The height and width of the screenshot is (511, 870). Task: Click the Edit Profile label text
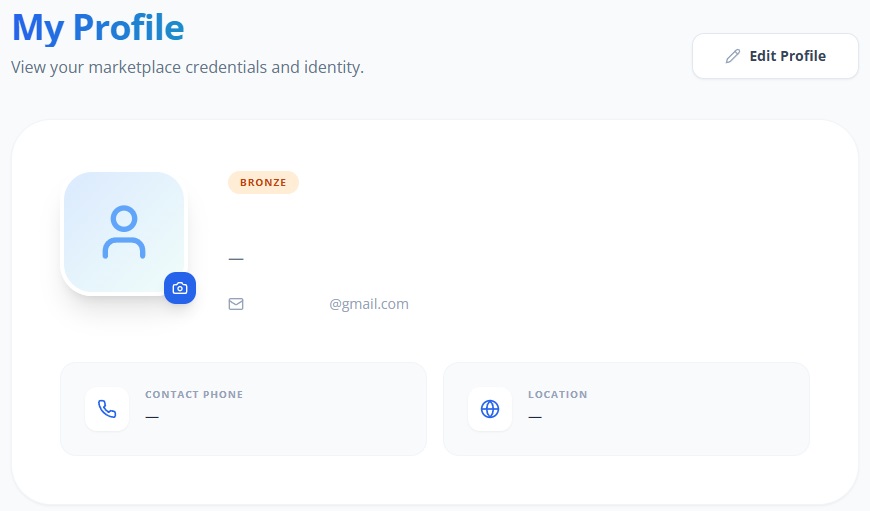point(788,56)
